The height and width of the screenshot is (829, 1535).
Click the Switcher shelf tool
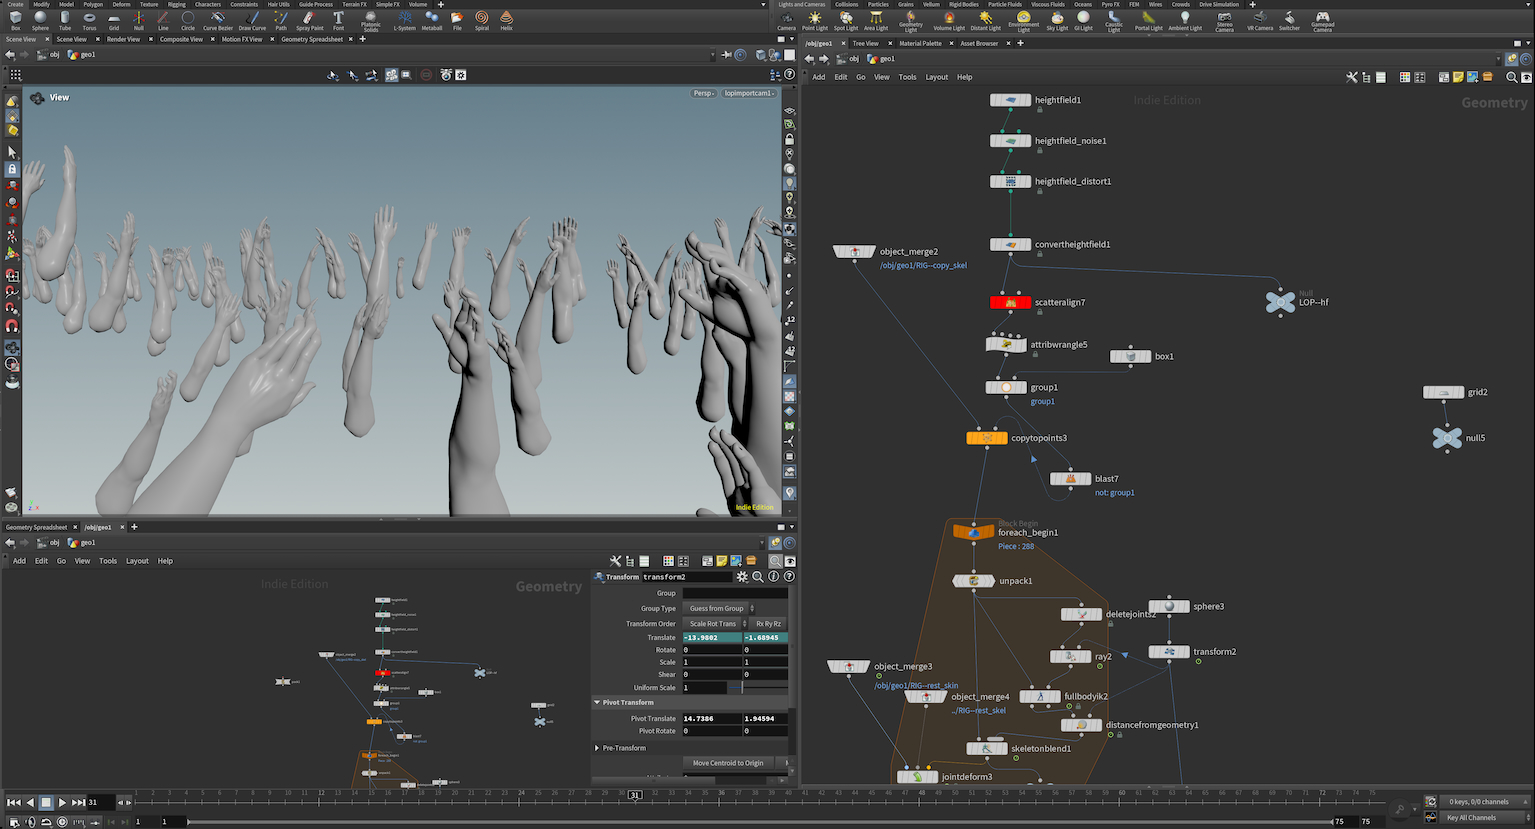tap(1289, 20)
